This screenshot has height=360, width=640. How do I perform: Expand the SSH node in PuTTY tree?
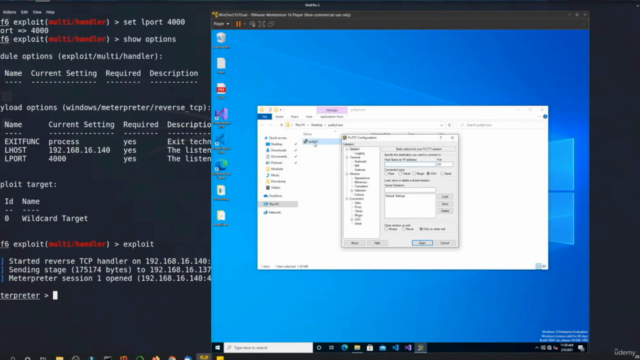[352, 220]
